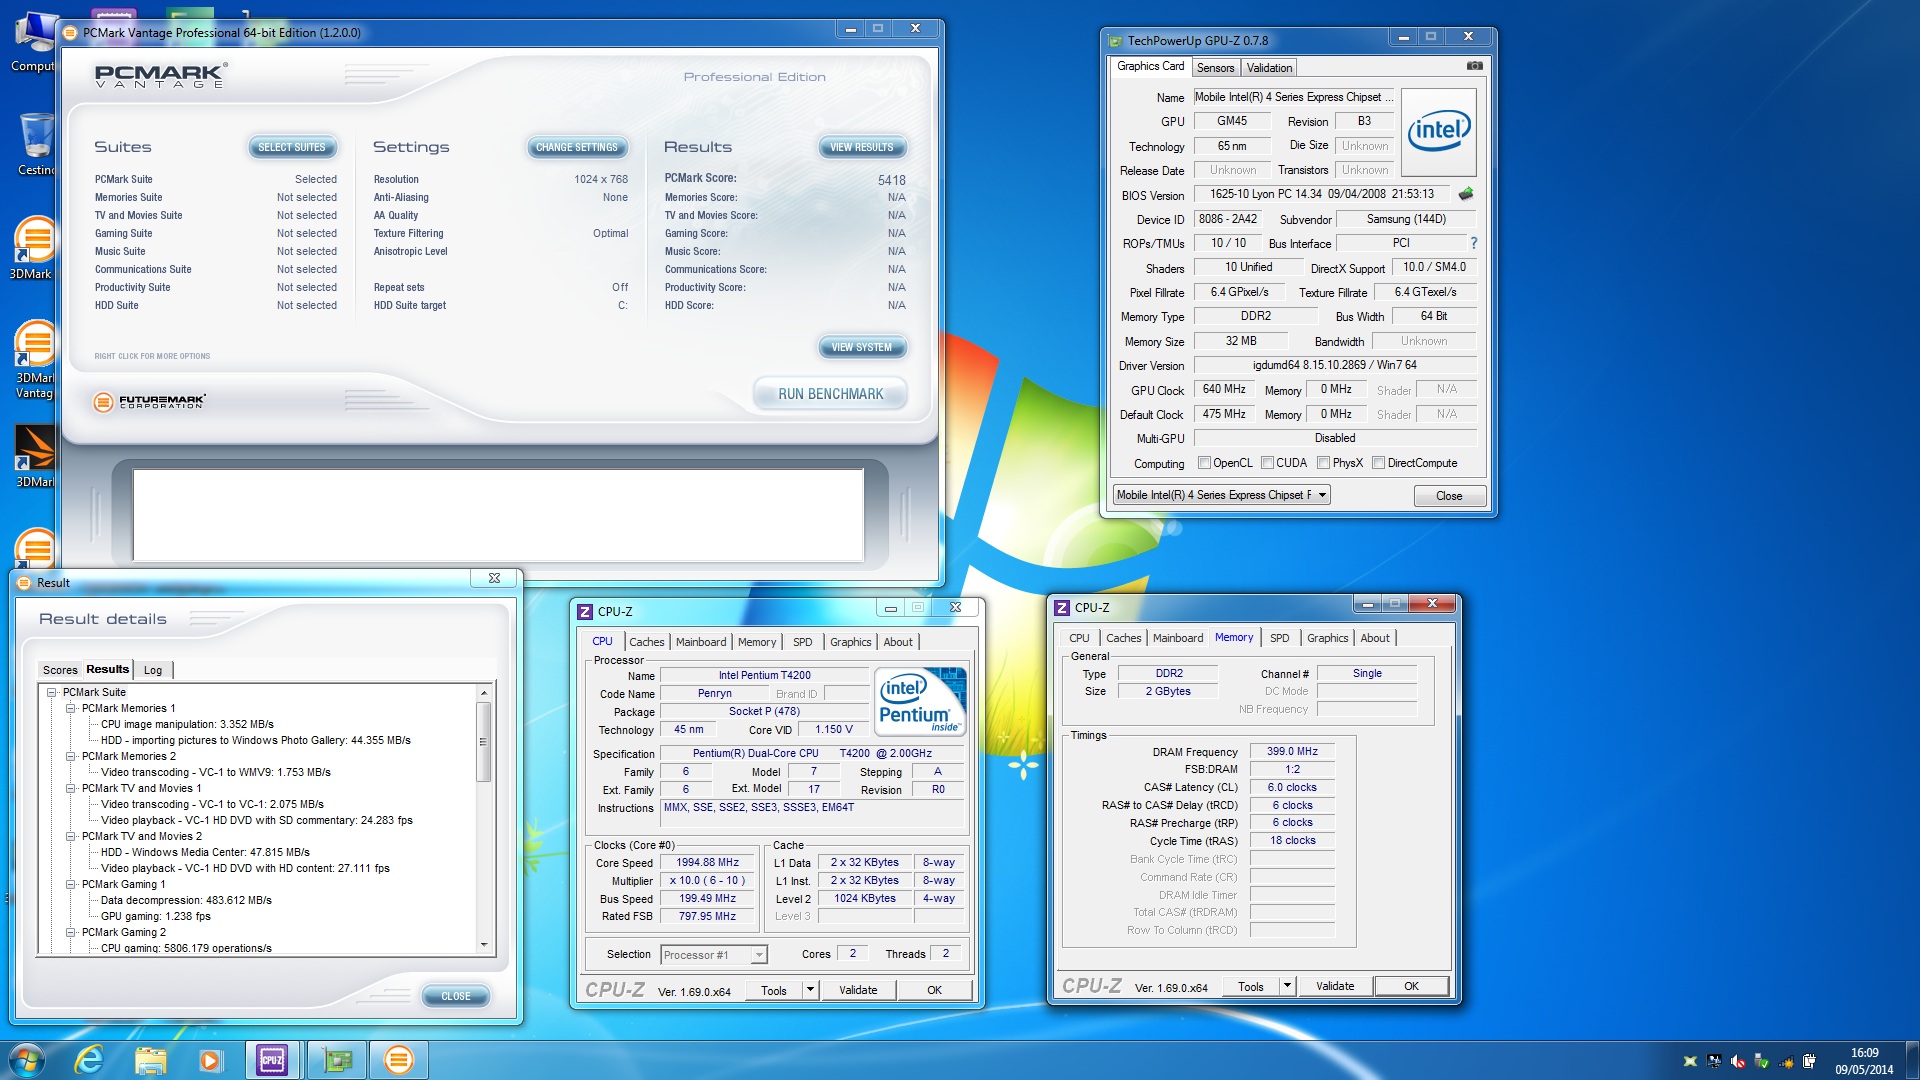1920x1080 pixels.
Task: Click the View System button
Action: click(x=862, y=347)
